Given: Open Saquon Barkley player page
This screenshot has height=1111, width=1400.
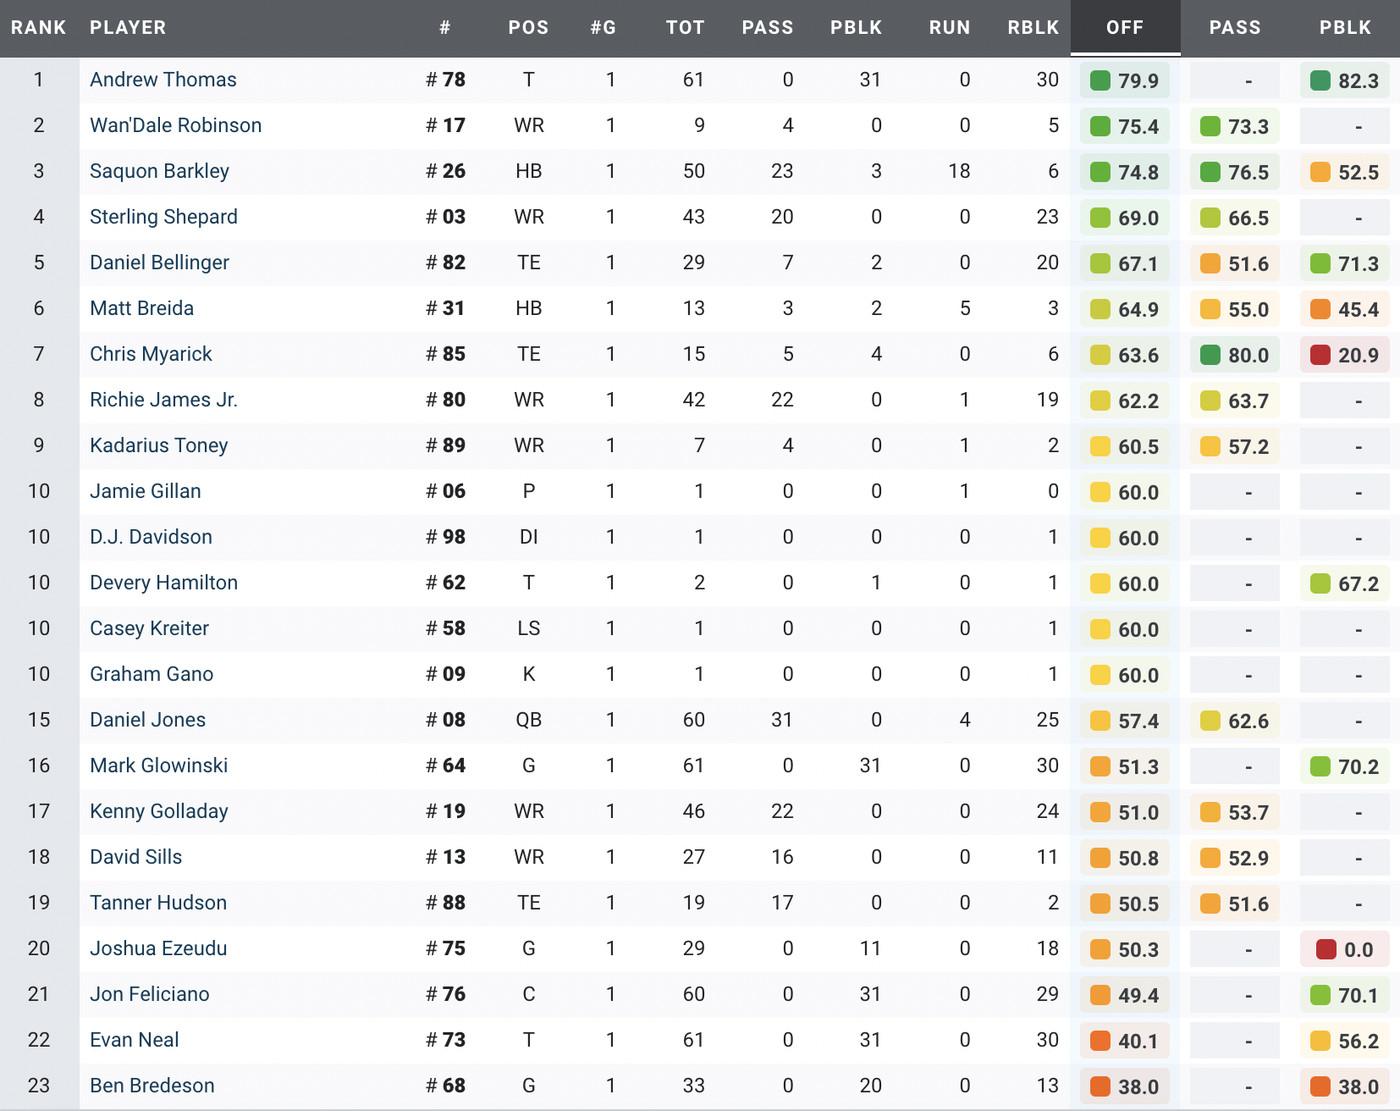Looking at the screenshot, I should (x=159, y=171).
